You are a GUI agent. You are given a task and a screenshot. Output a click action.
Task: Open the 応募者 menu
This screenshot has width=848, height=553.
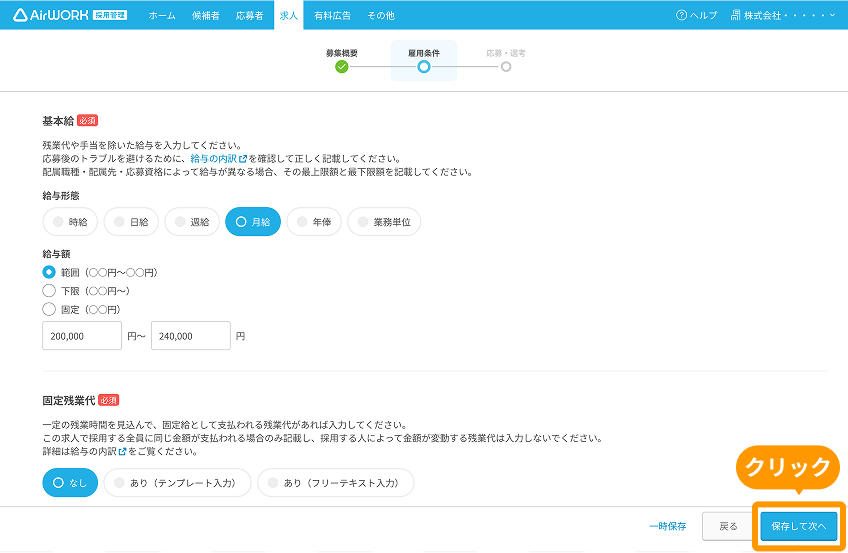pos(249,16)
